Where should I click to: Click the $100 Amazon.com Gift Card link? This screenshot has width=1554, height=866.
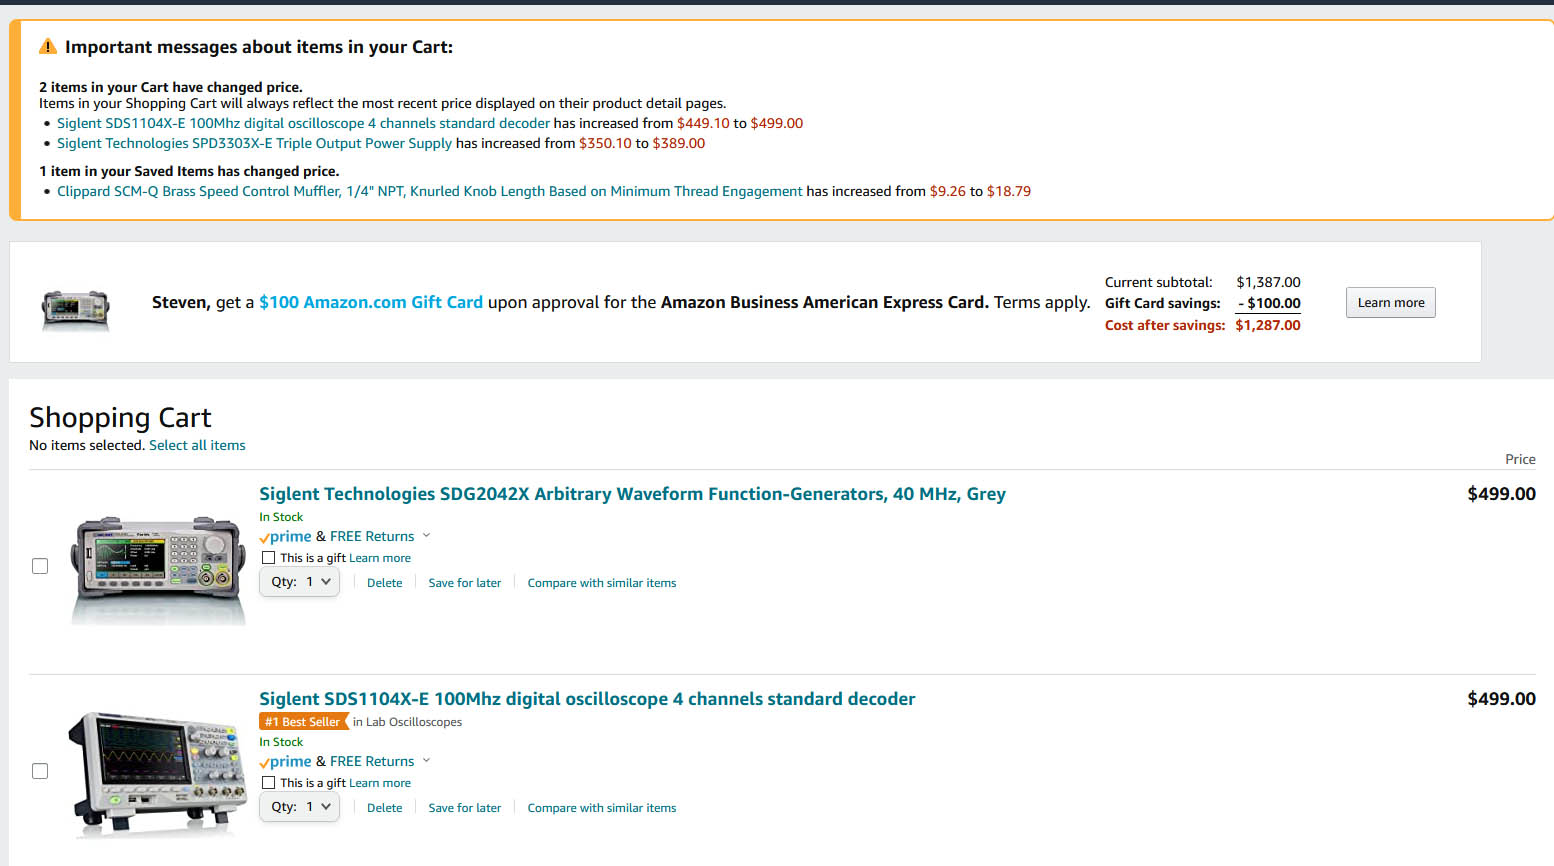coord(371,302)
